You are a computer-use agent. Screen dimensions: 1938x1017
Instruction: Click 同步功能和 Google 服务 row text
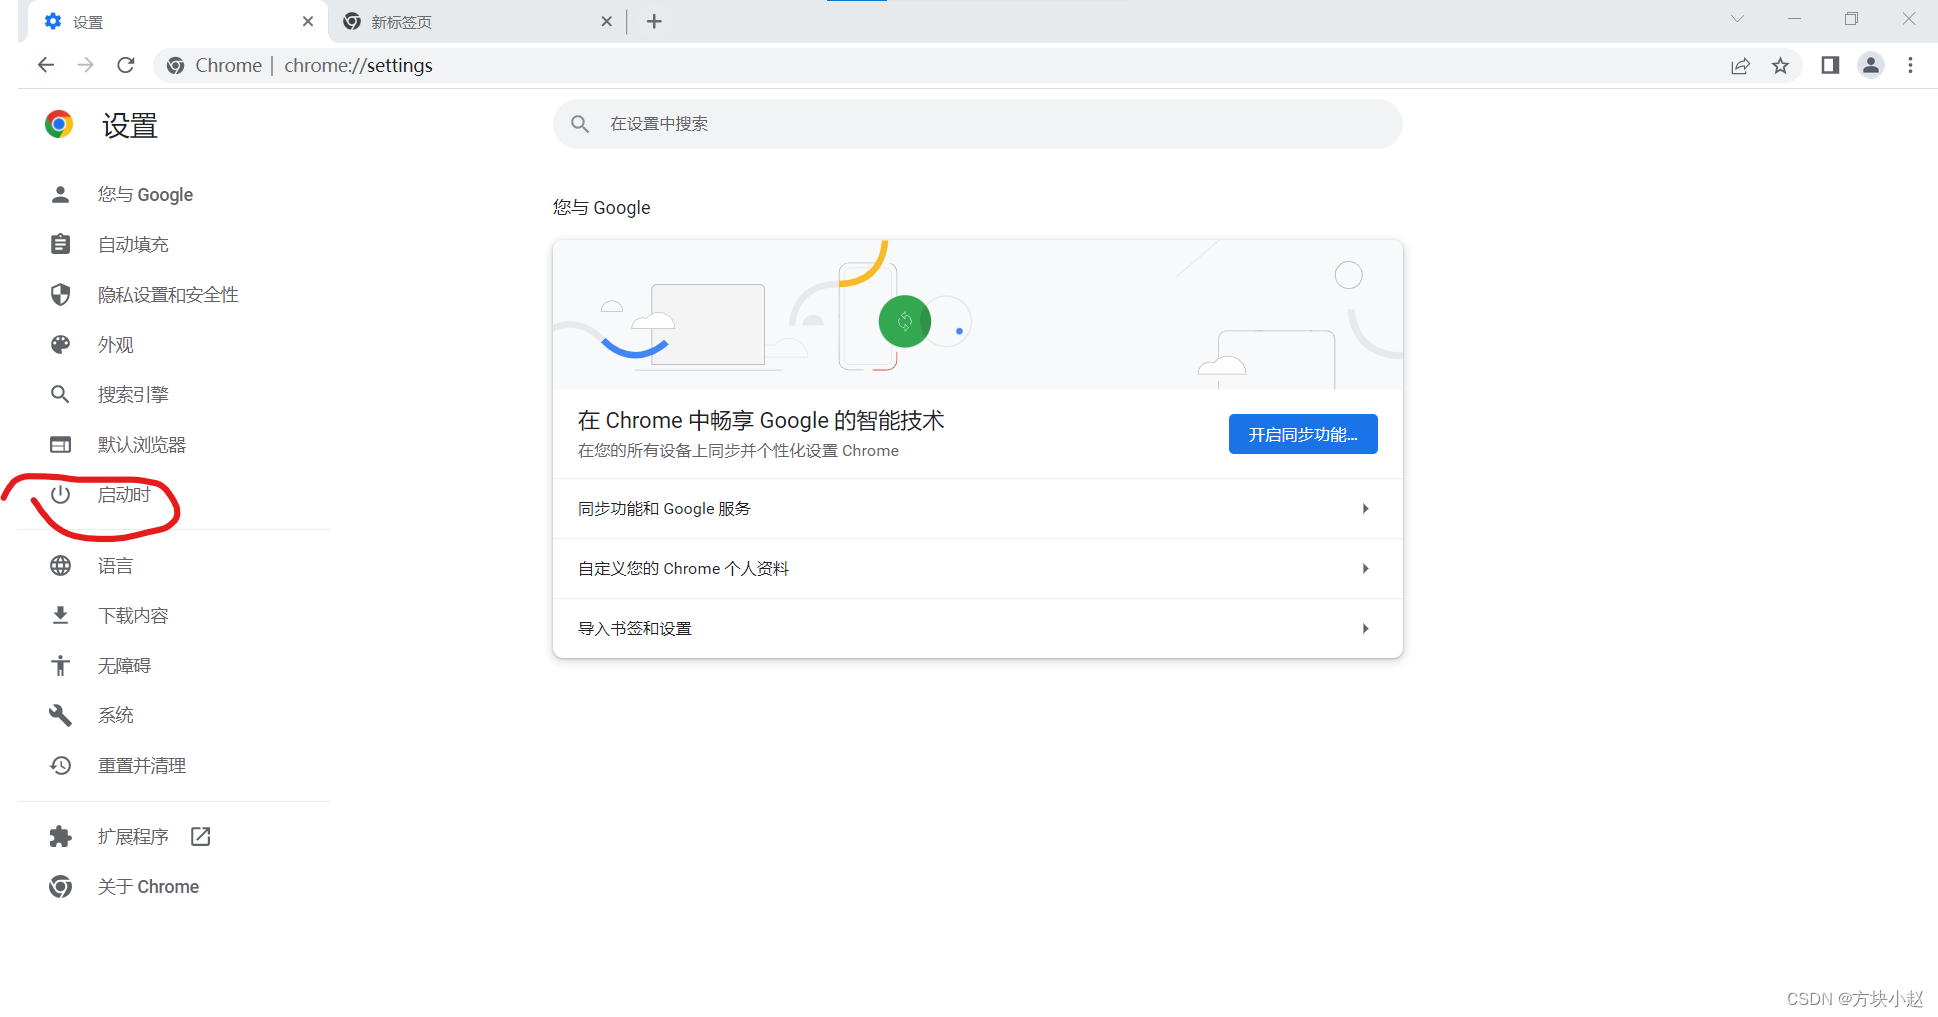pyautogui.click(x=664, y=508)
